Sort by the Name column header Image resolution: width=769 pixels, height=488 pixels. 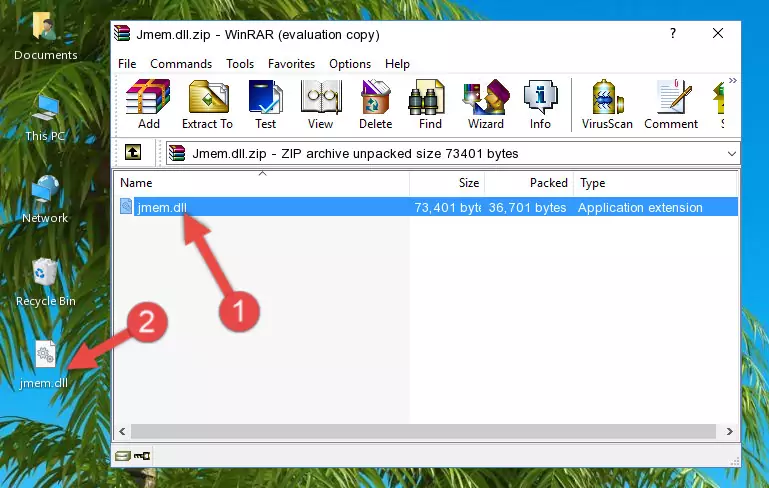point(262,183)
